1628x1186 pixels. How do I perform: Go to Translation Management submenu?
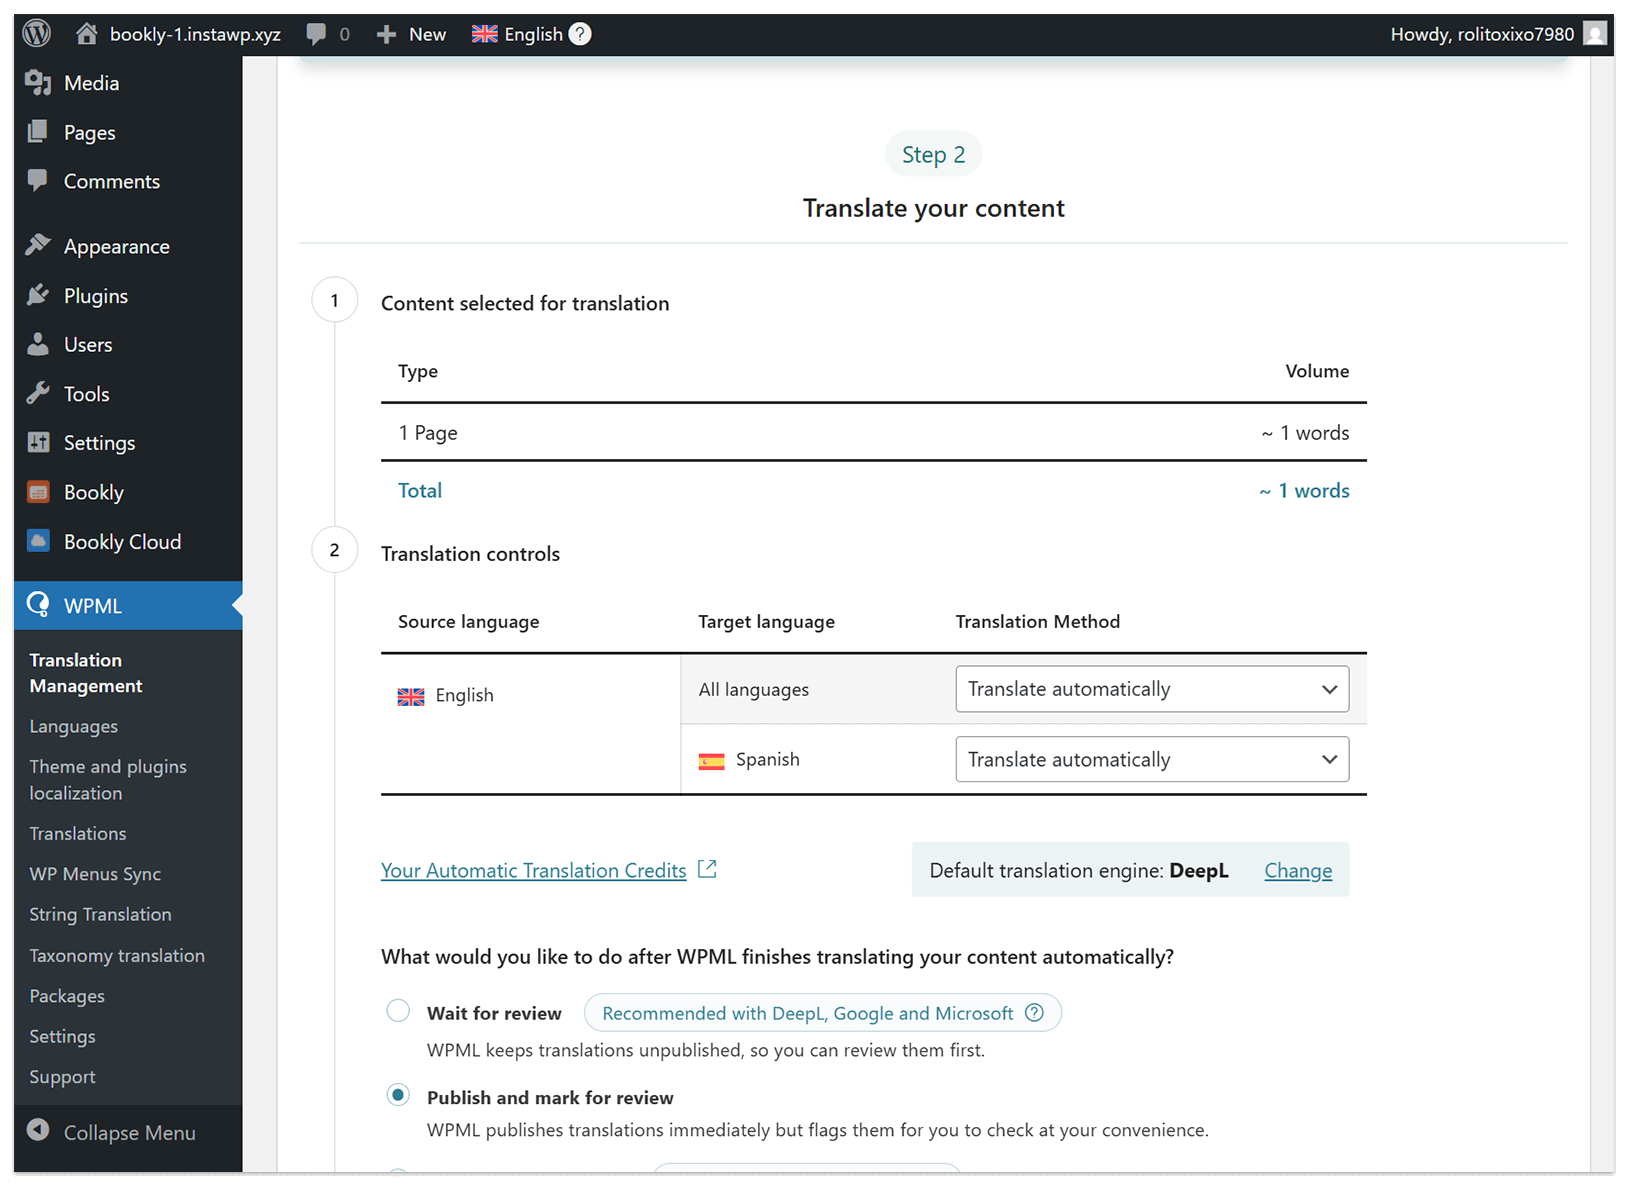(x=86, y=673)
